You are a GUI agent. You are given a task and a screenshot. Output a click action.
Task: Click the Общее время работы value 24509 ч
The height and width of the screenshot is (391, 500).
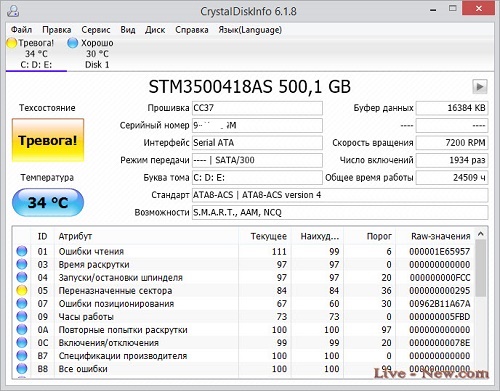(x=452, y=177)
